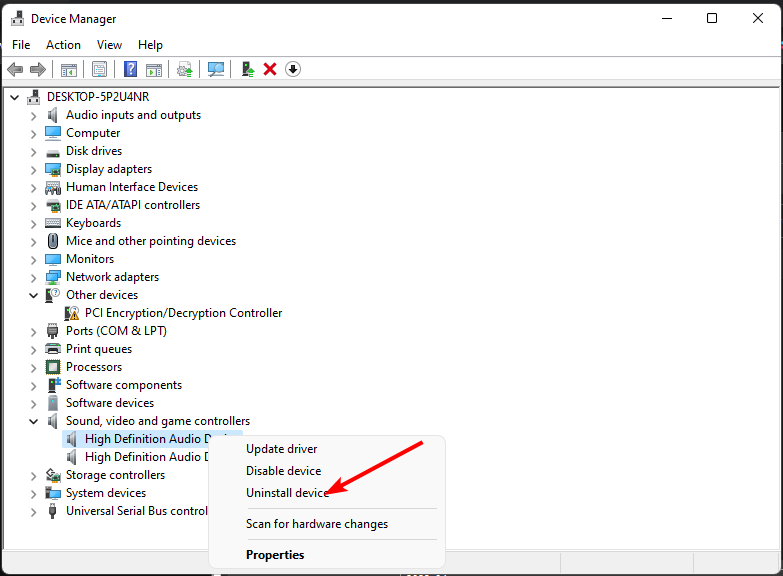Viewport: 783px width, 576px height.
Task: Click the Software components icon
Action: [x=53, y=385]
